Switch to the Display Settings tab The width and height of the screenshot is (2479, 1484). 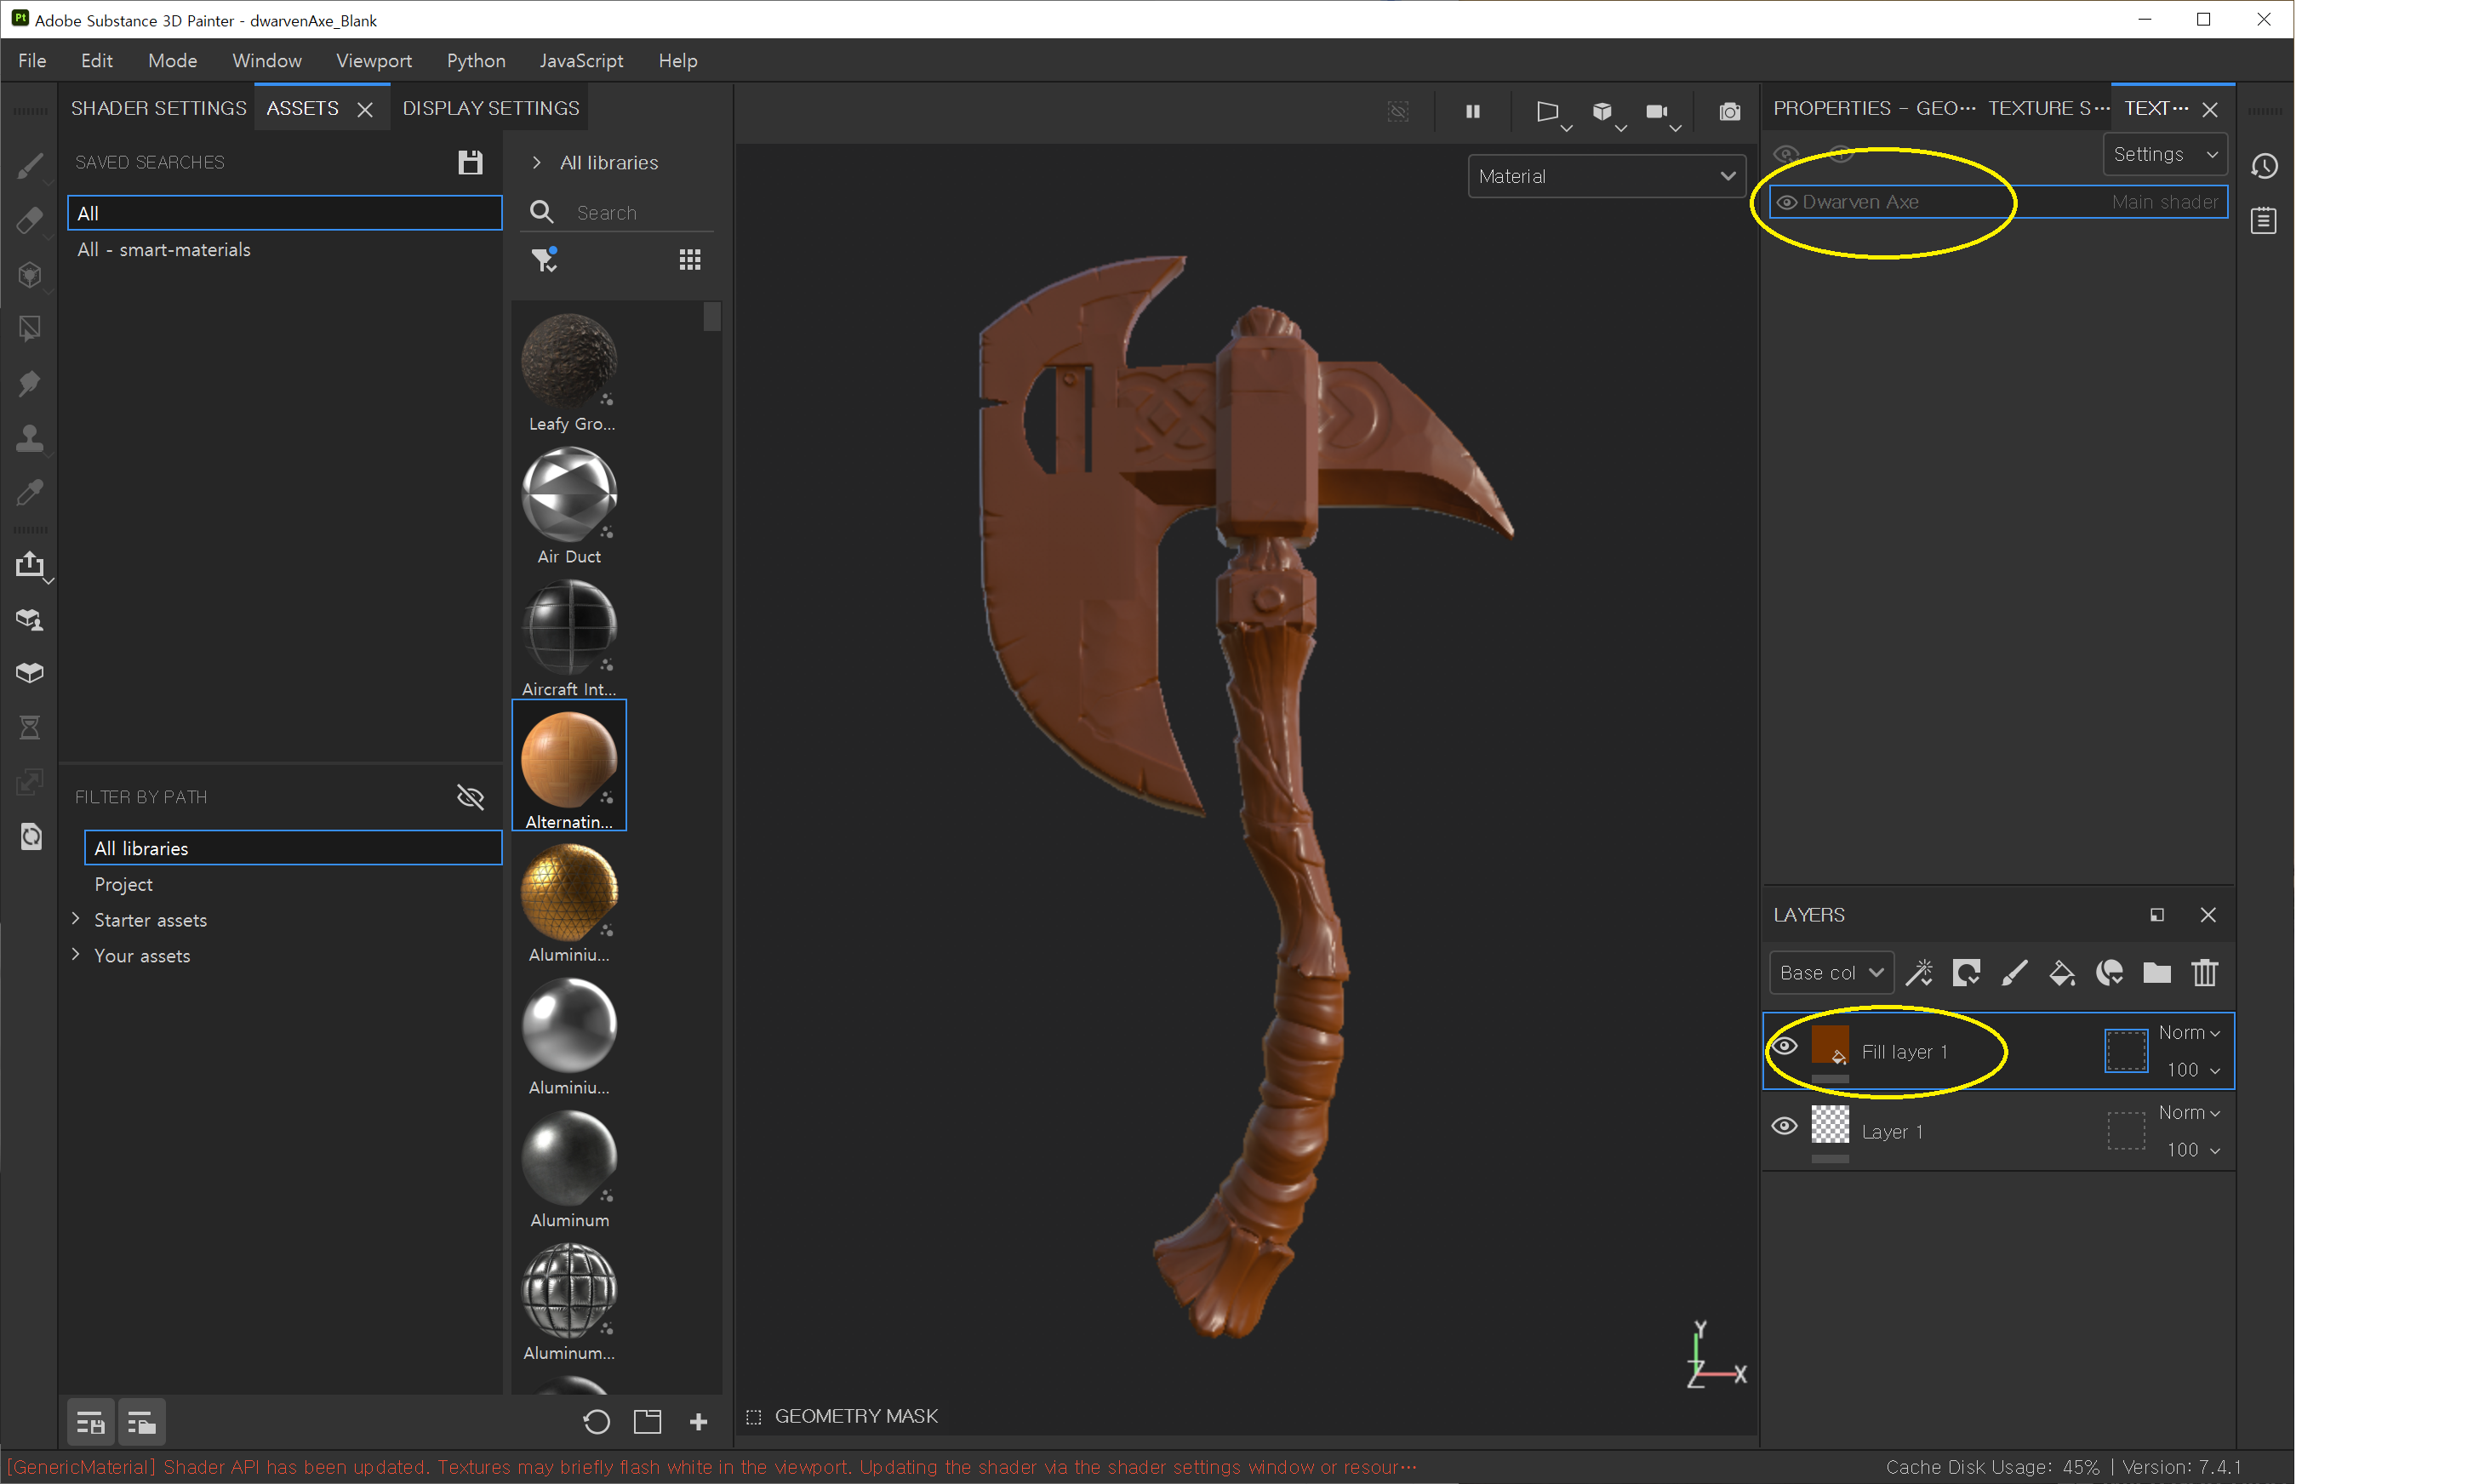(x=490, y=108)
